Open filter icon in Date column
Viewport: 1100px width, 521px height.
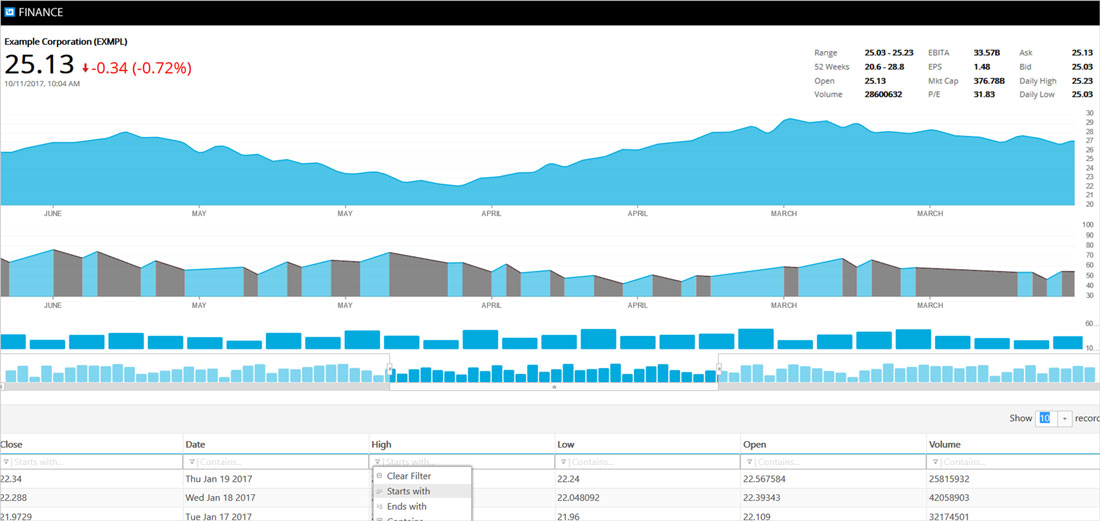coord(192,462)
